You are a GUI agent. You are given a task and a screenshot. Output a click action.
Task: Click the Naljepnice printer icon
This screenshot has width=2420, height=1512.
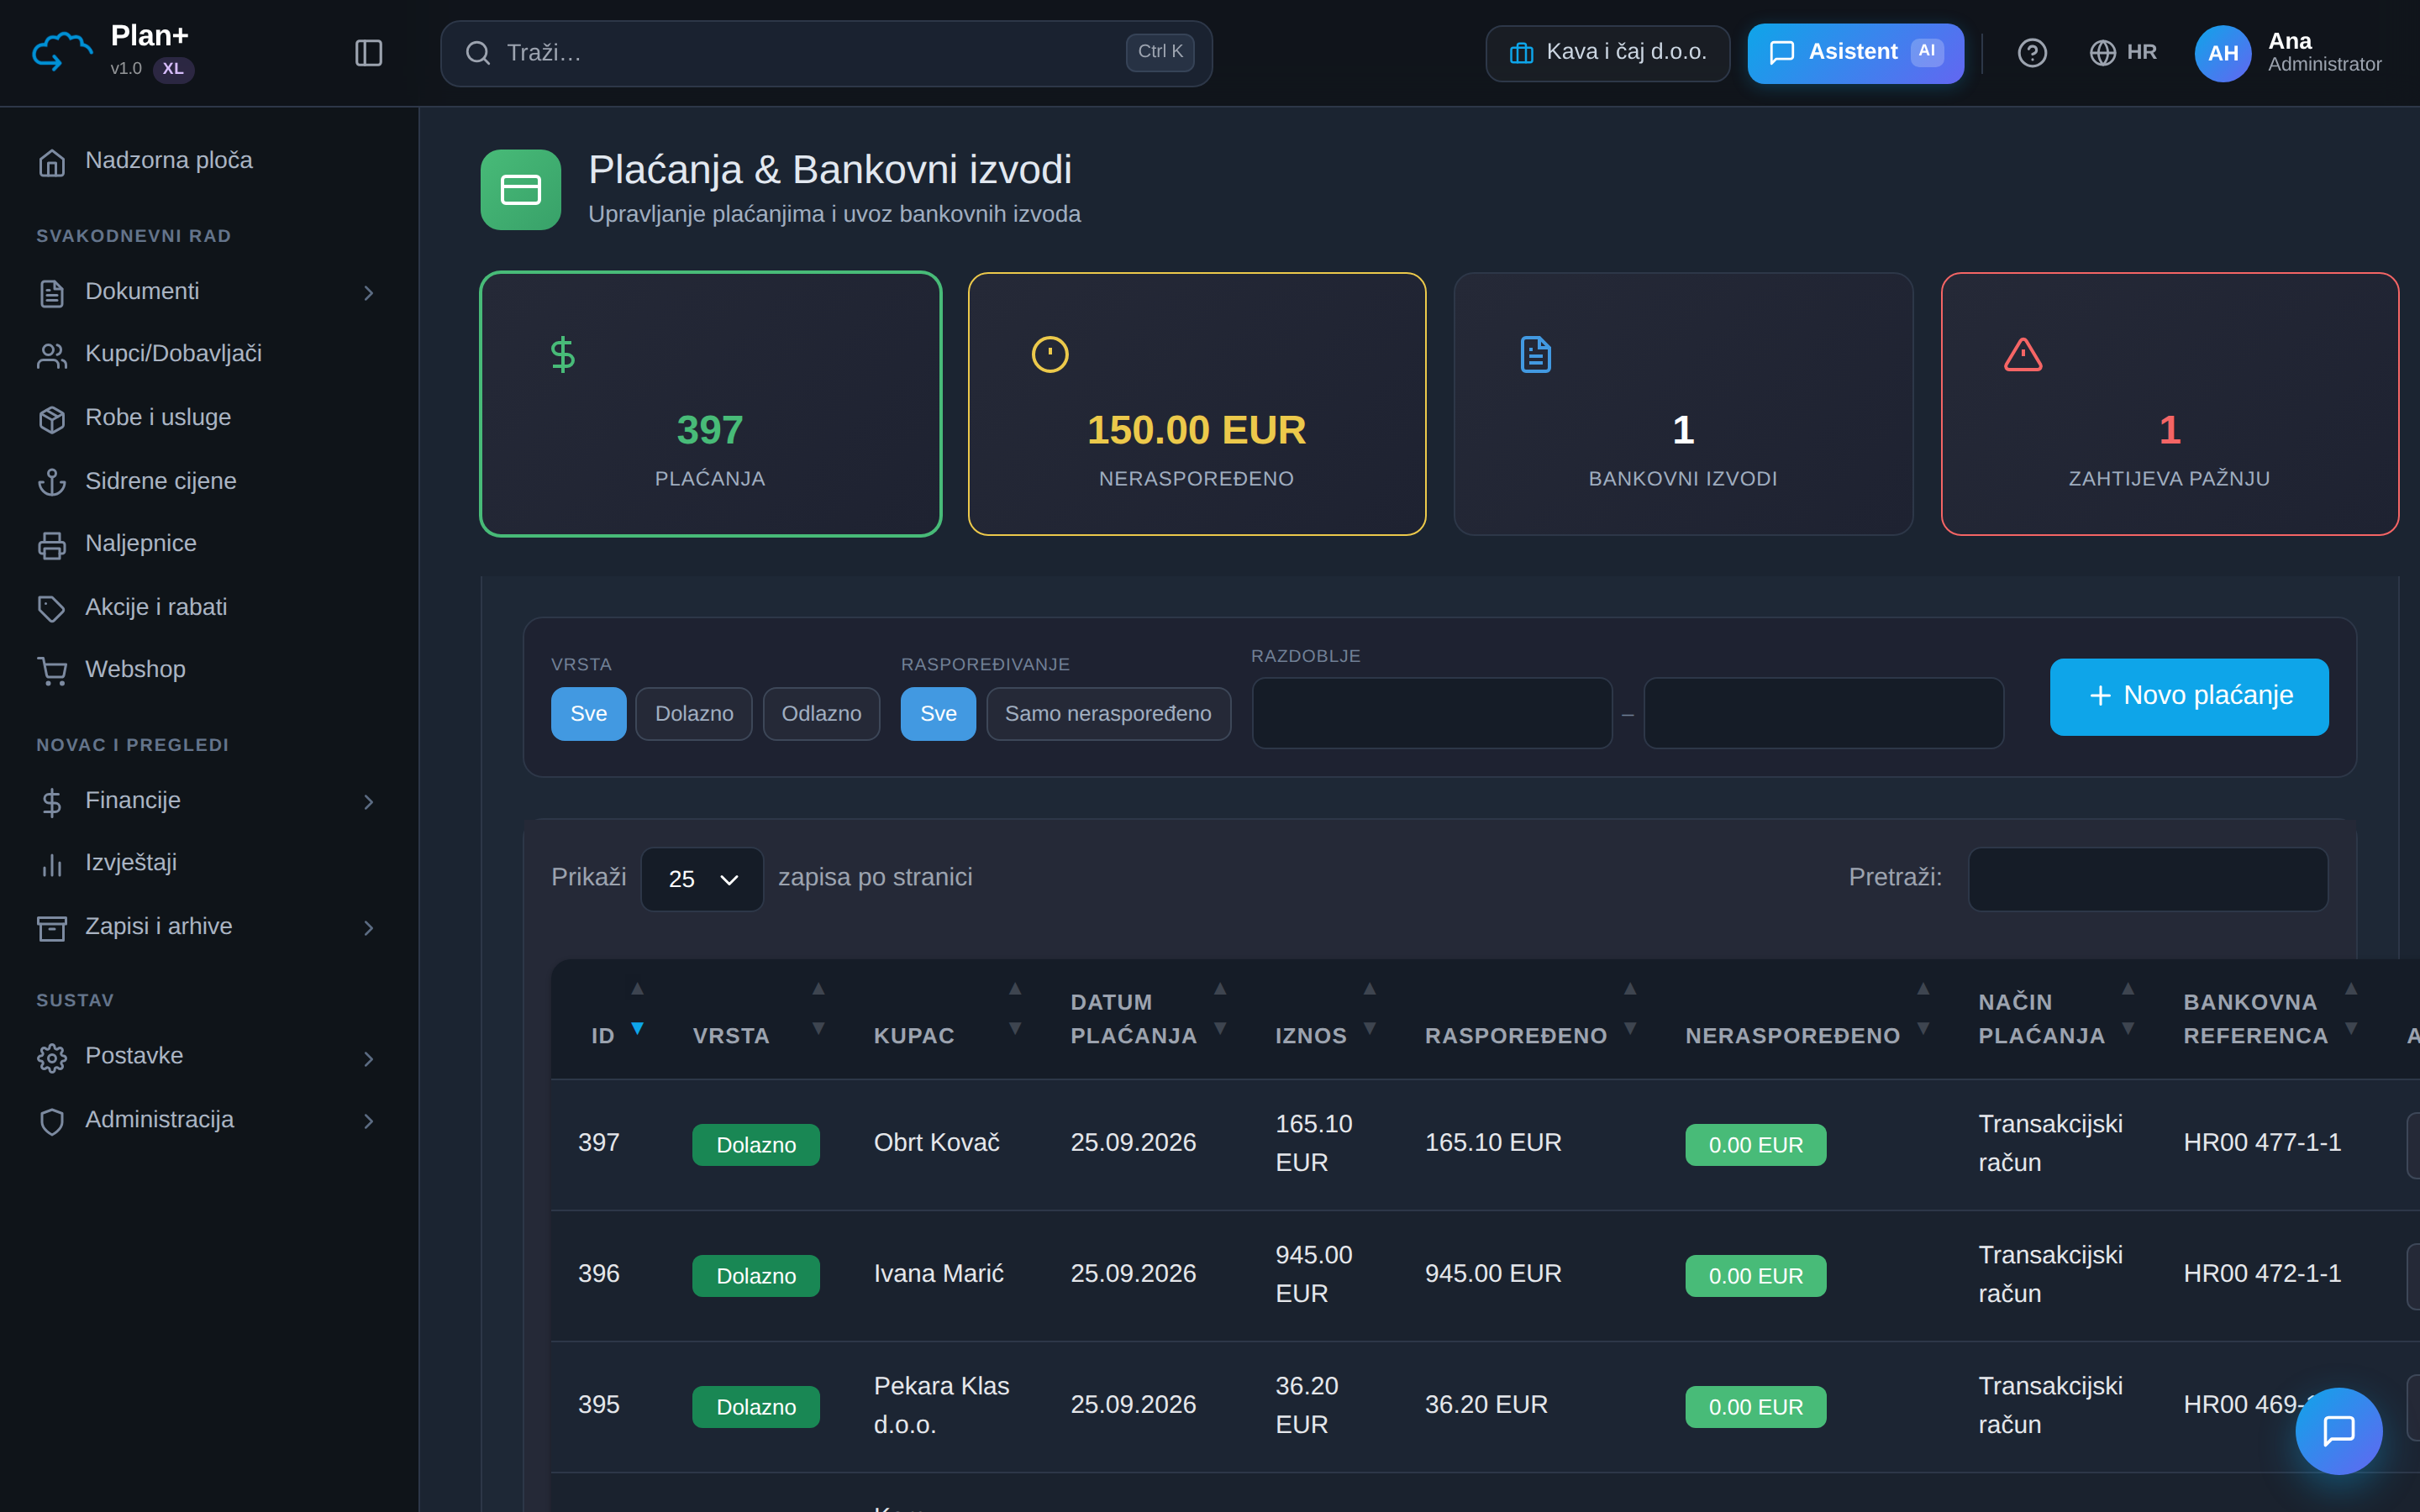click(52, 545)
